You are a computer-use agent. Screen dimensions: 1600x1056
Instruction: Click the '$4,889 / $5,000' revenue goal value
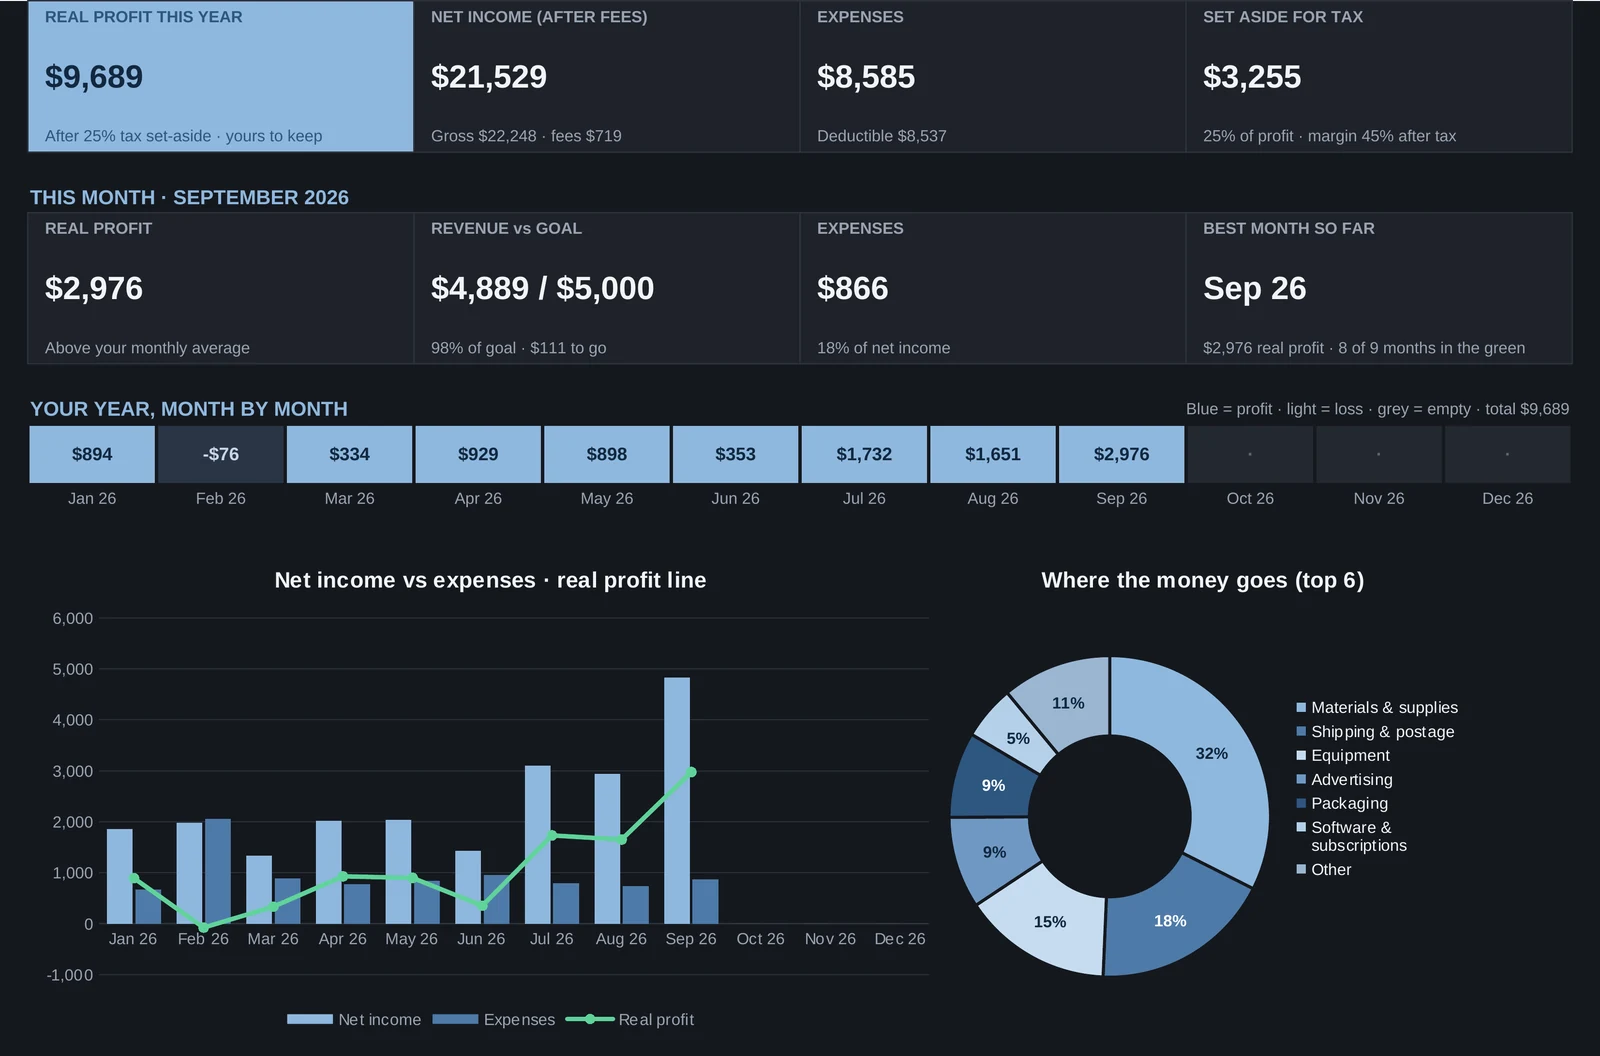point(542,289)
